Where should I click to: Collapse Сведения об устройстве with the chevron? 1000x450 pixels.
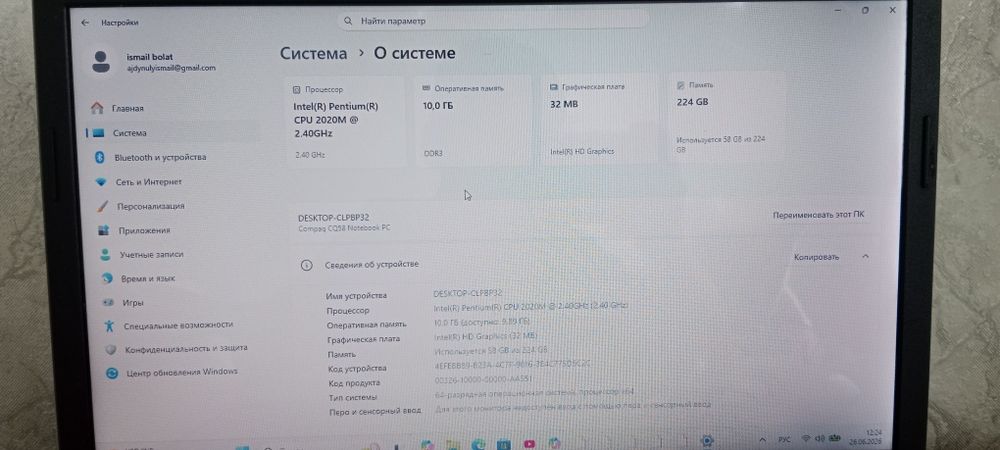pos(865,256)
